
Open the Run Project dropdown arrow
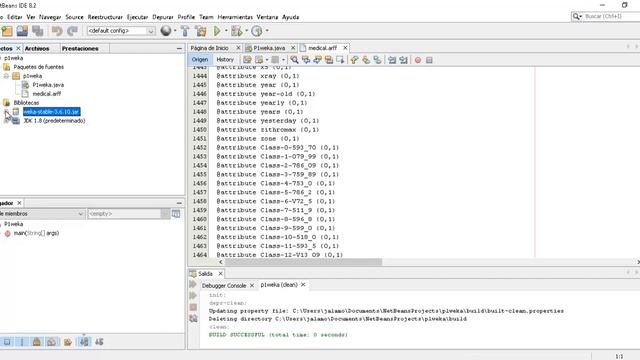[x=226, y=31]
